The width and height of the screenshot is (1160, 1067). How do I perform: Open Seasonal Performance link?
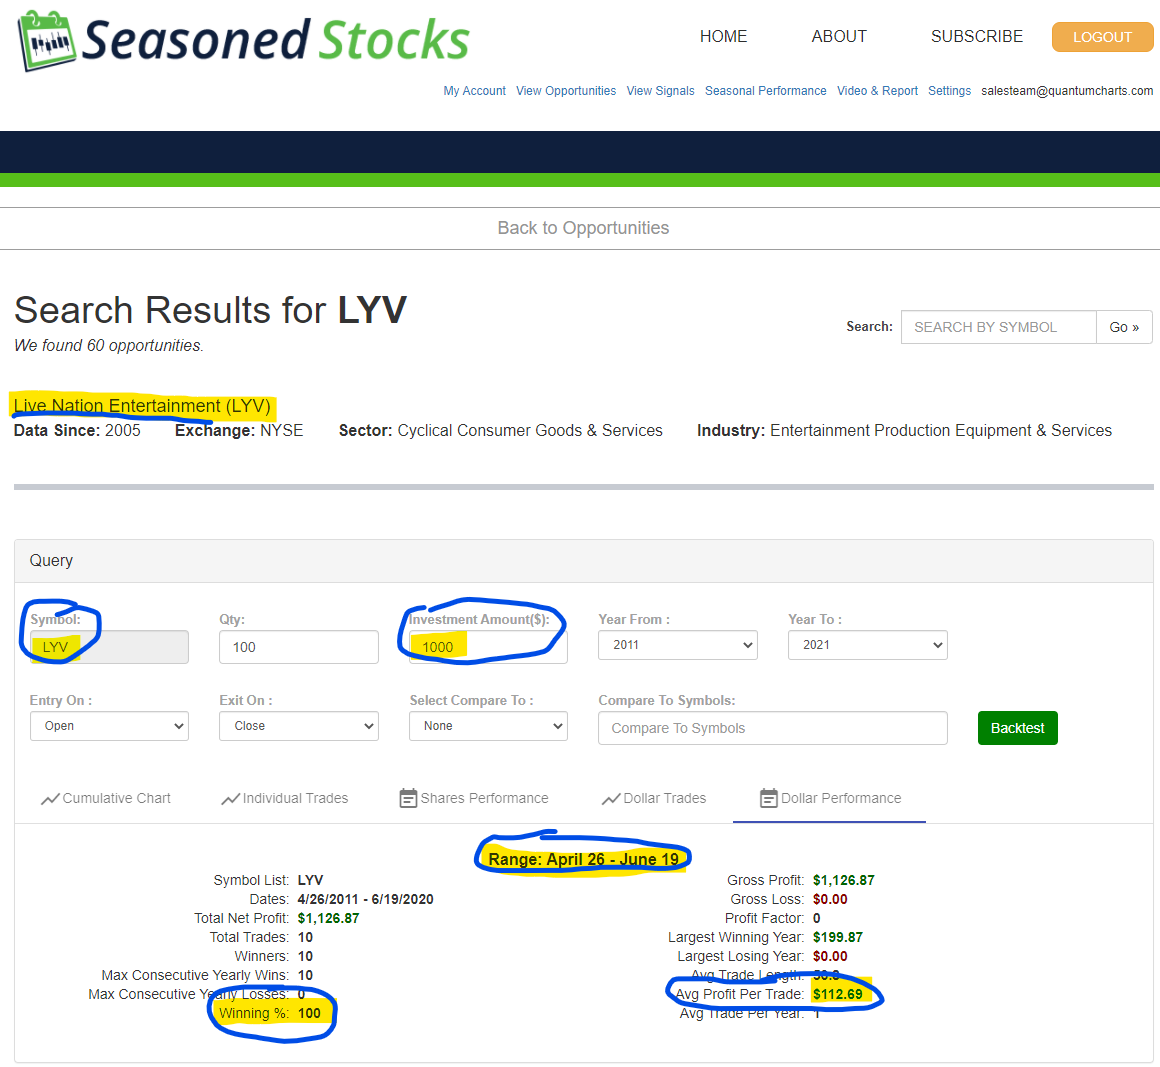[x=766, y=90]
